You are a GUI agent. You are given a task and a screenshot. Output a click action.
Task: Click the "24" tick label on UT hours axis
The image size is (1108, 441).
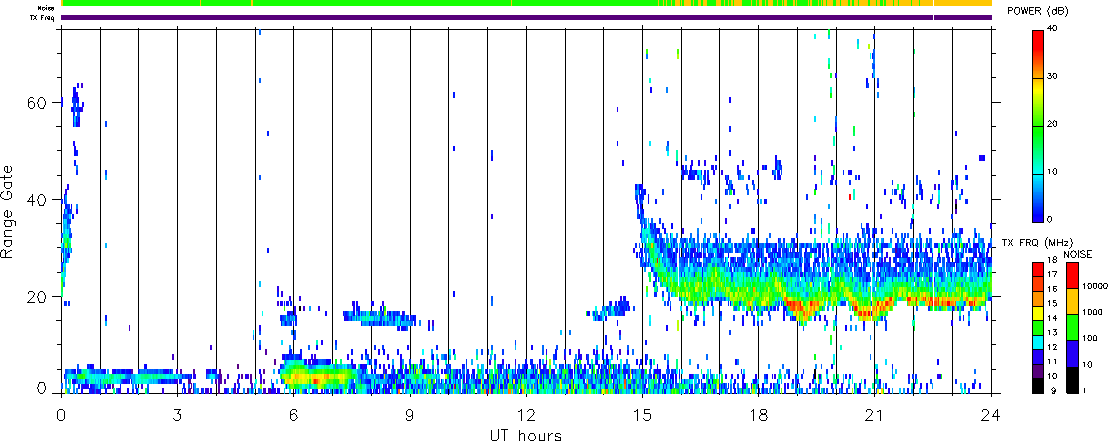[991, 414]
